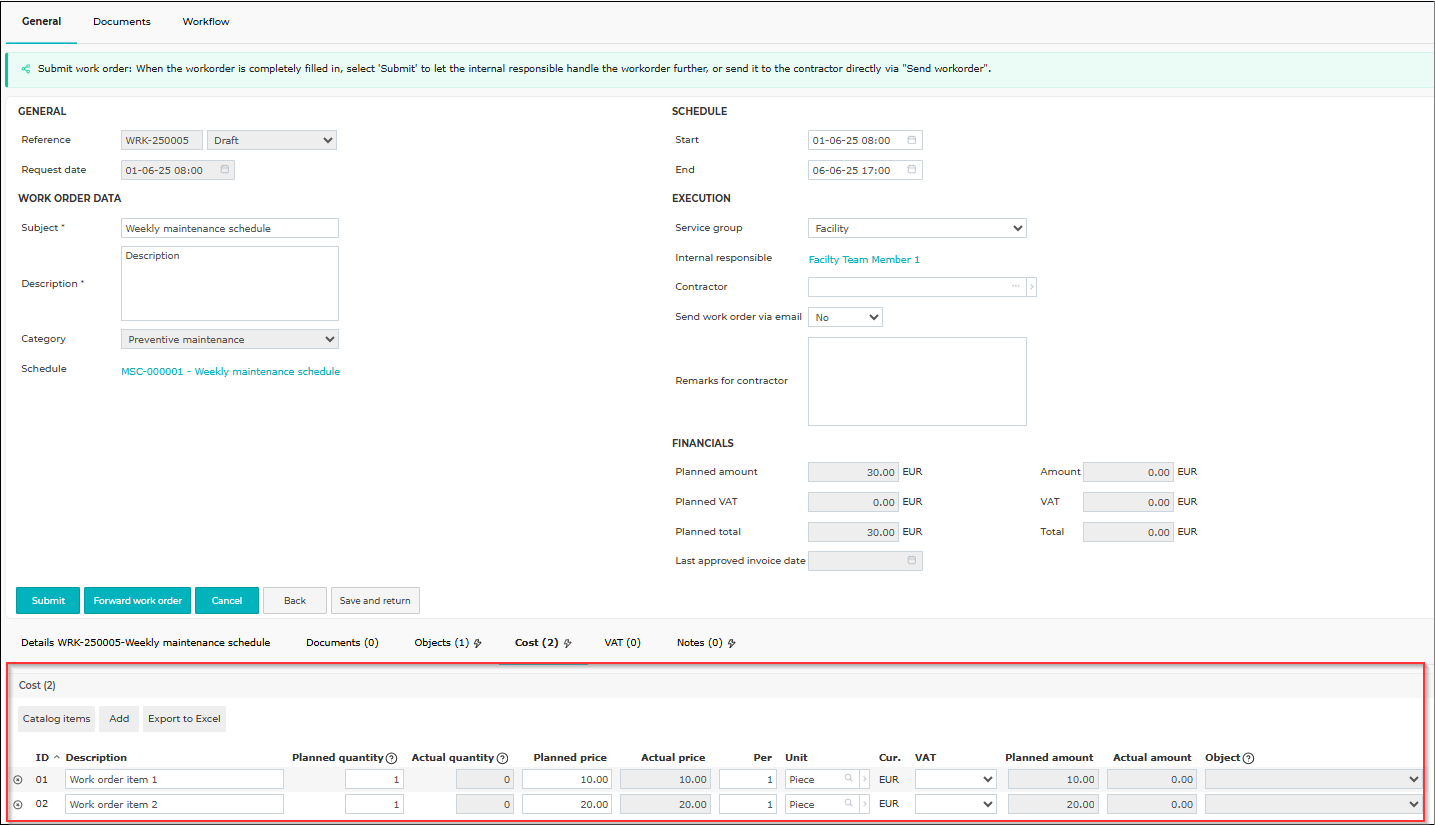Show the Actual quantity help icon

coord(502,758)
